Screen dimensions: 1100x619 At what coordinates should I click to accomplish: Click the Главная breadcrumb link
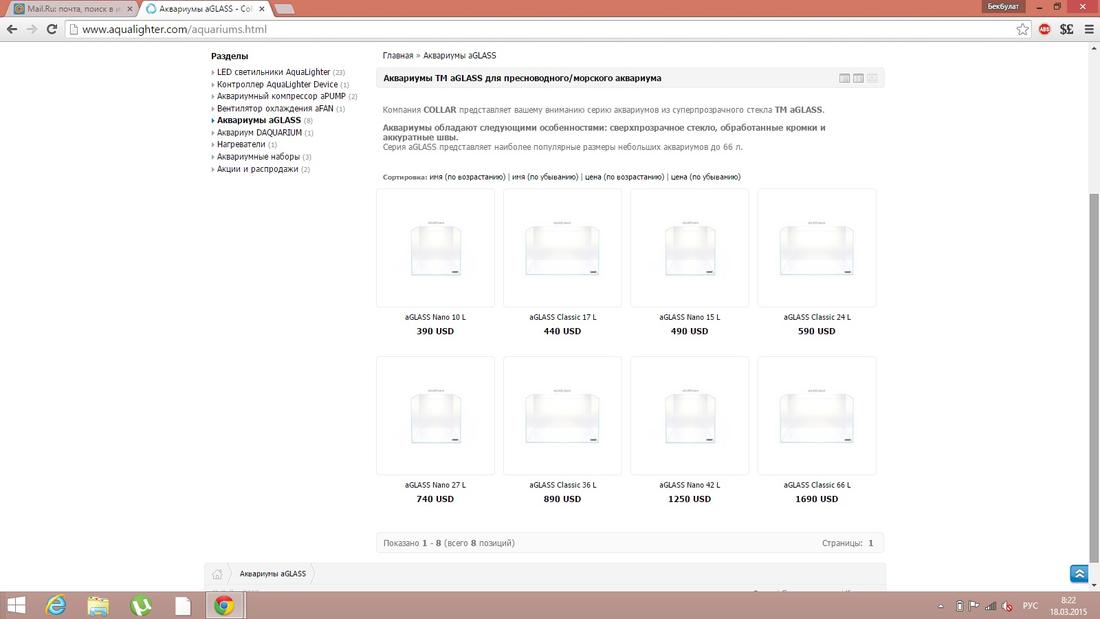point(398,56)
